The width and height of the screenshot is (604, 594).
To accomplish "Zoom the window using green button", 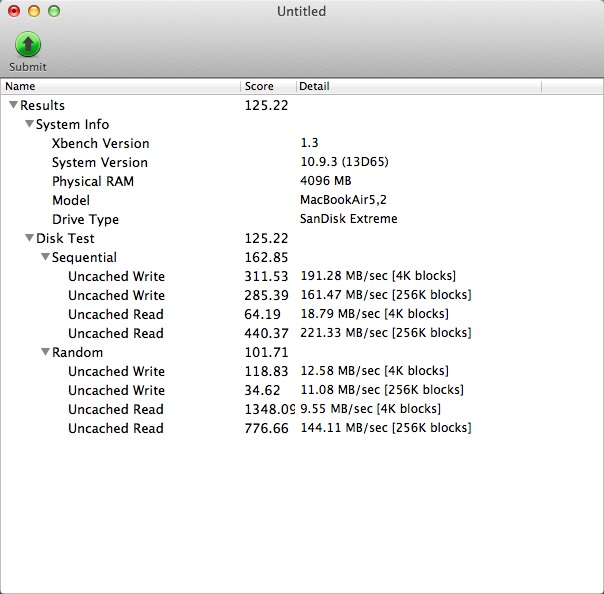I will click(54, 11).
